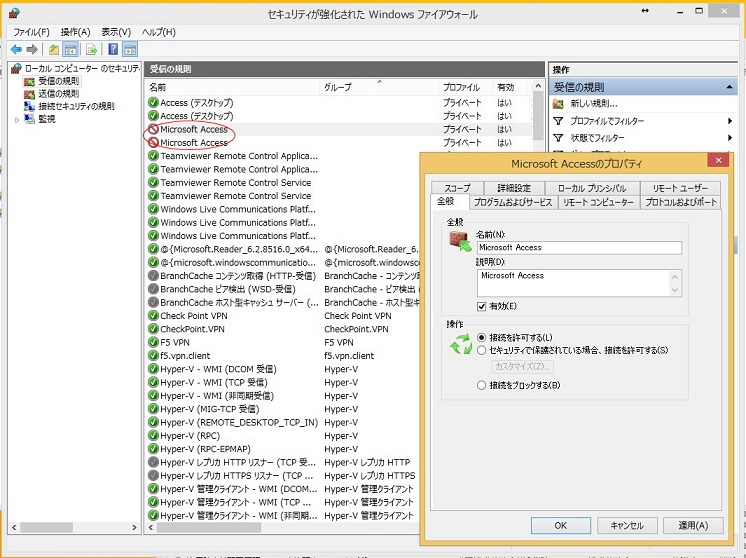Select the ローカル コンピューター root tree node
This screenshot has height=558, width=746.
click(x=76, y=69)
